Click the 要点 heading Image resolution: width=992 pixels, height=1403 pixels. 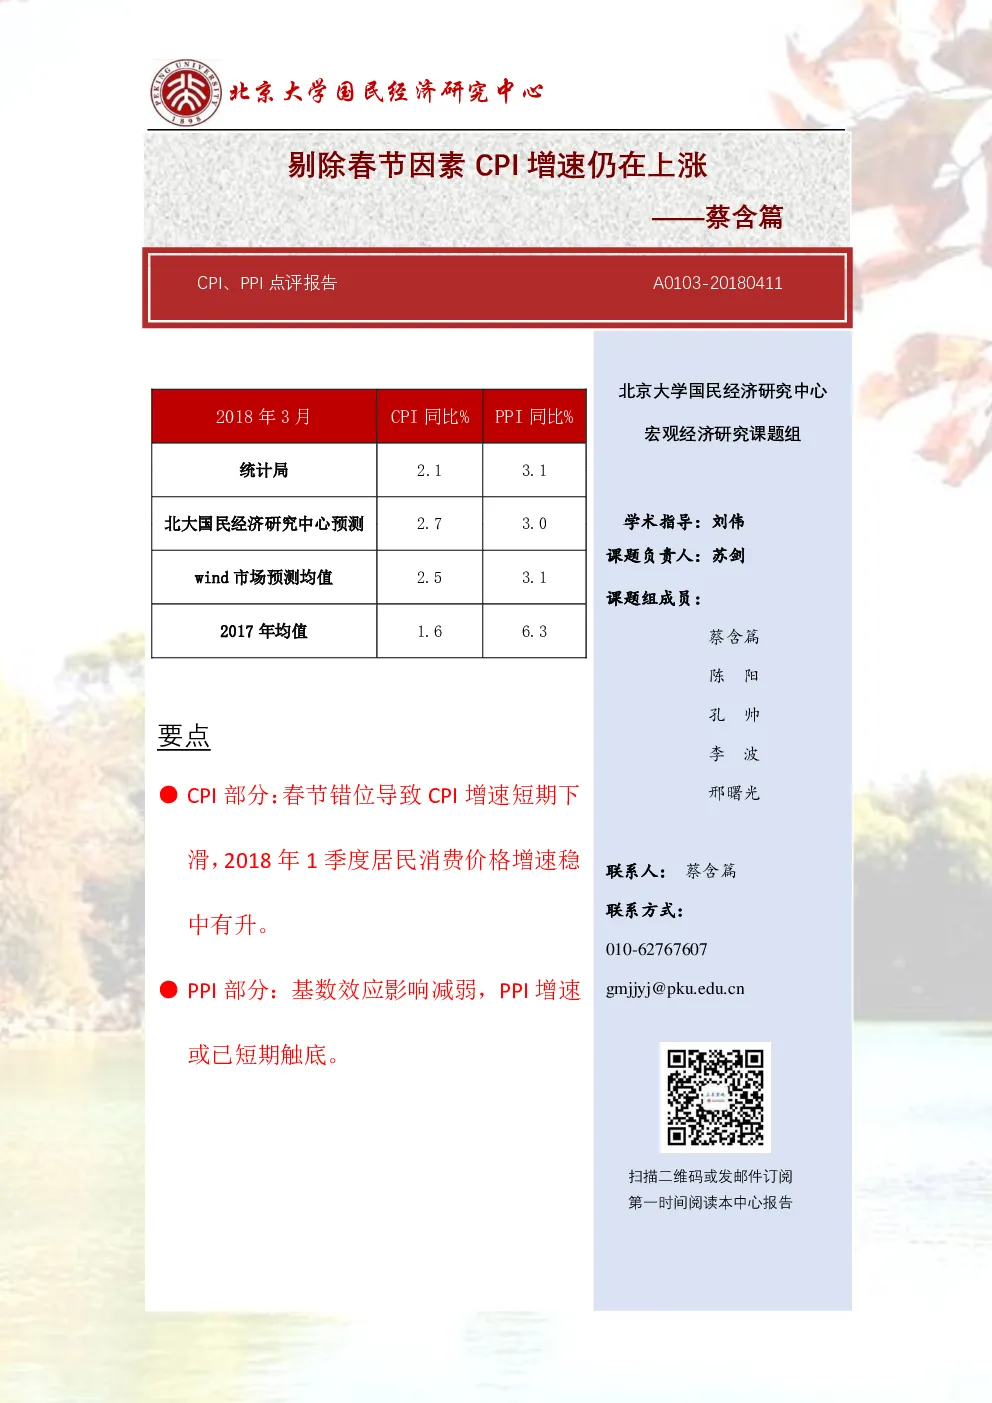(184, 736)
